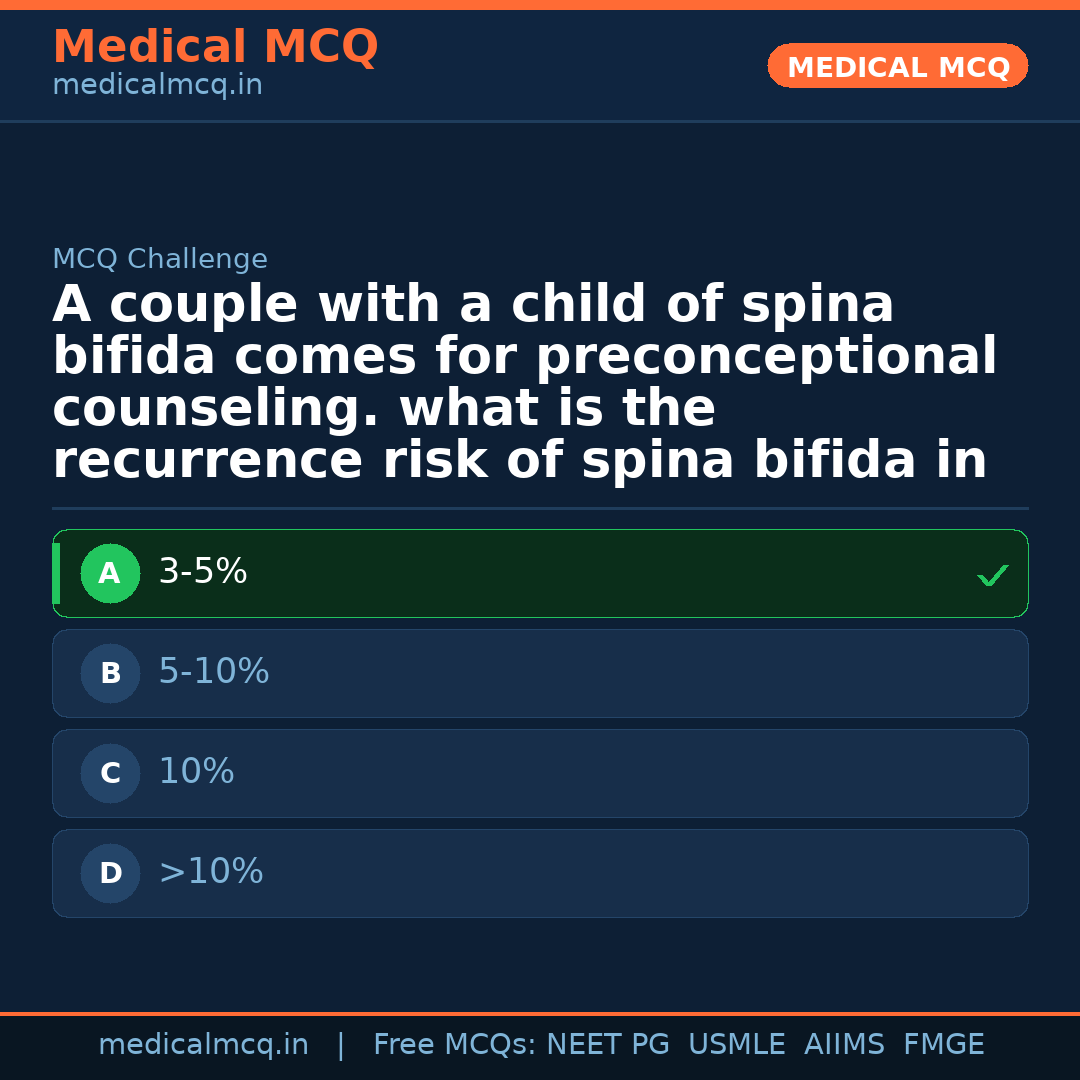Click the MCQ Challenge label
Screen dimensions: 1080x1080
(x=160, y=260)
